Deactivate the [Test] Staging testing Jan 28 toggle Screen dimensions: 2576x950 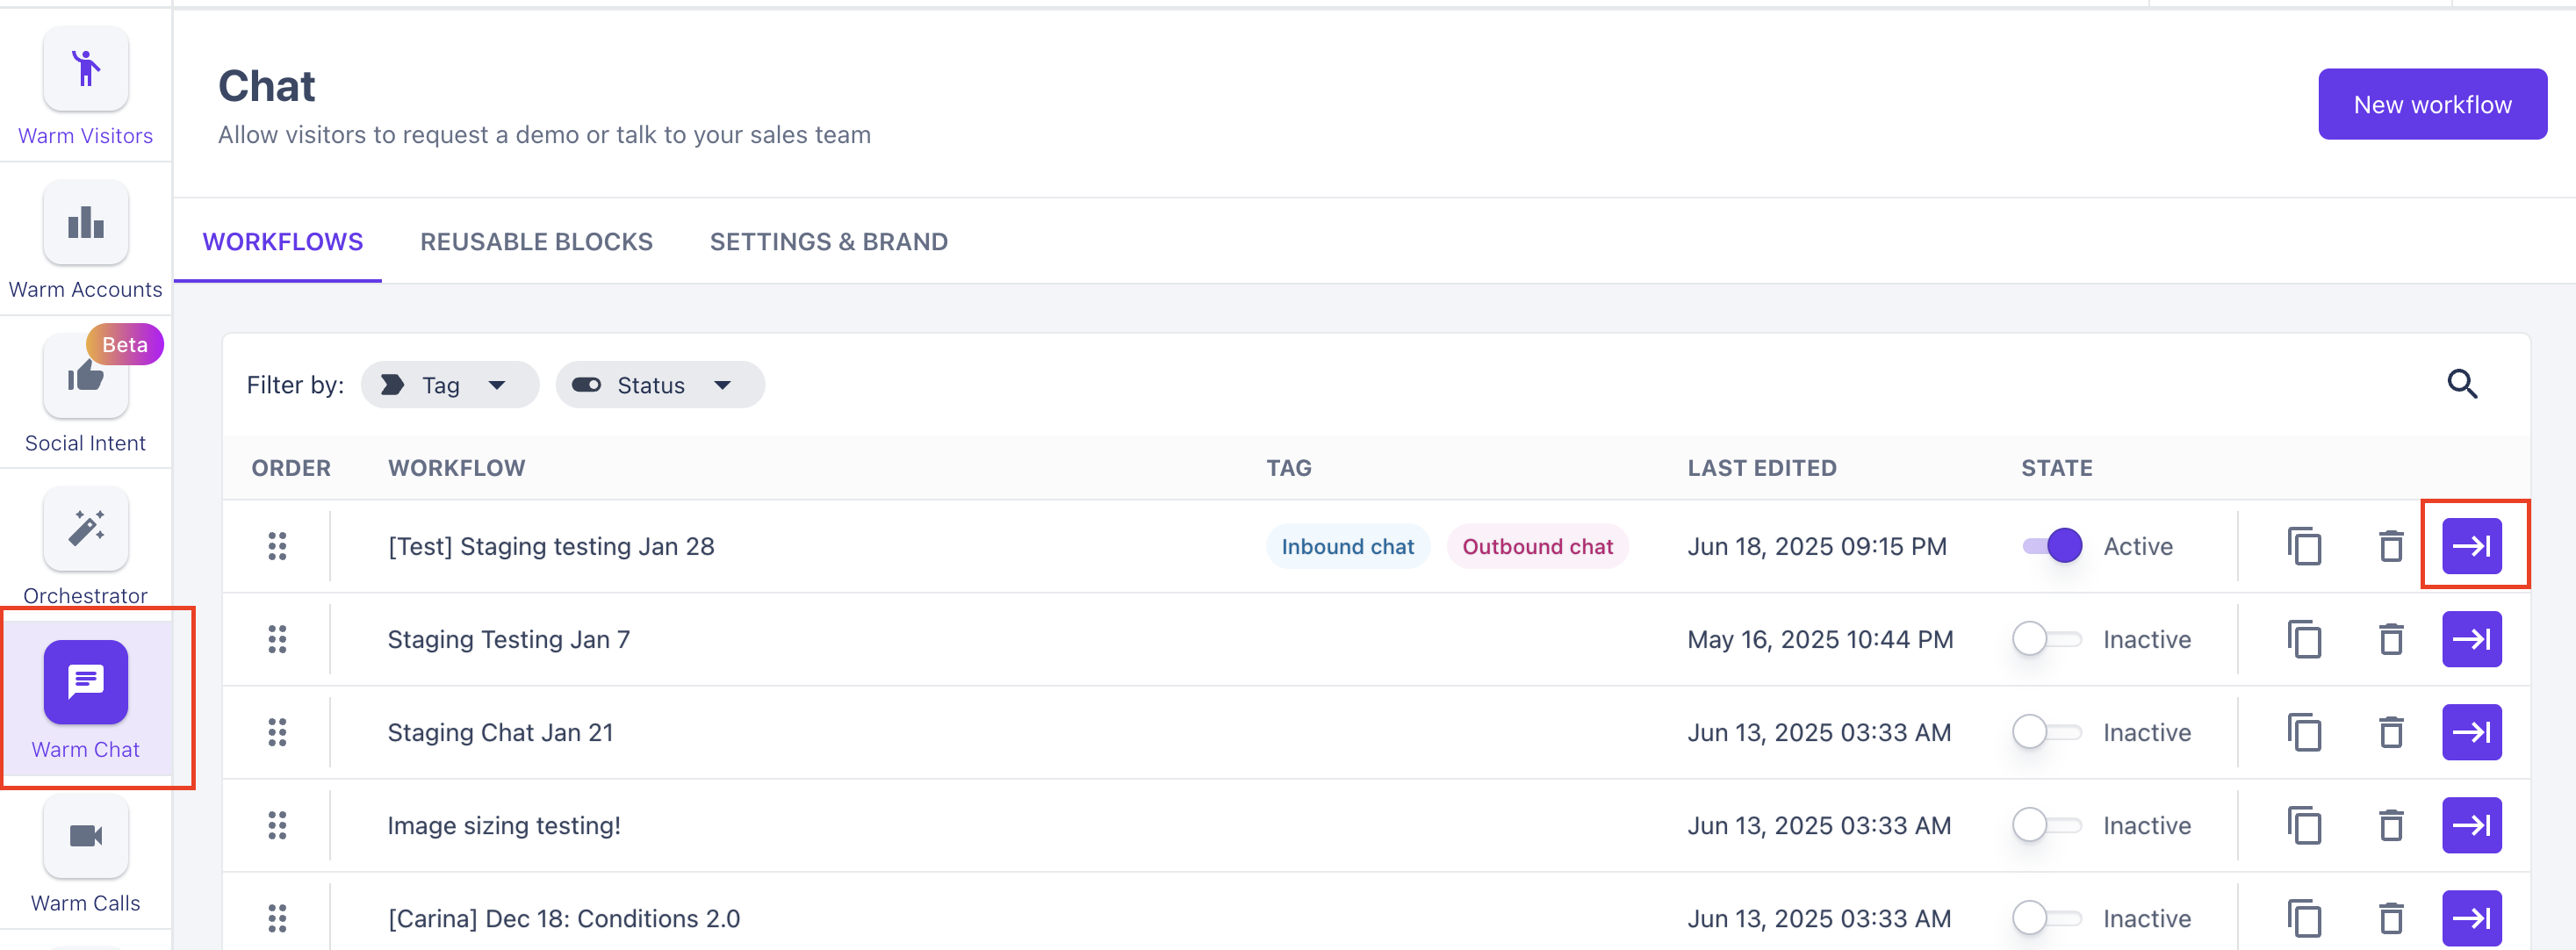click(x=2052, y=547)
